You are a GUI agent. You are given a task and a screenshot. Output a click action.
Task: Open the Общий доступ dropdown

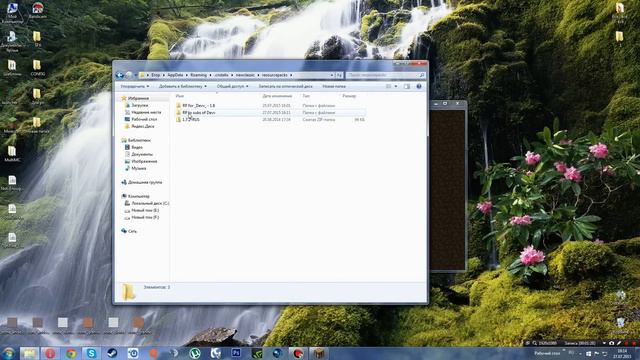(232, 87)
